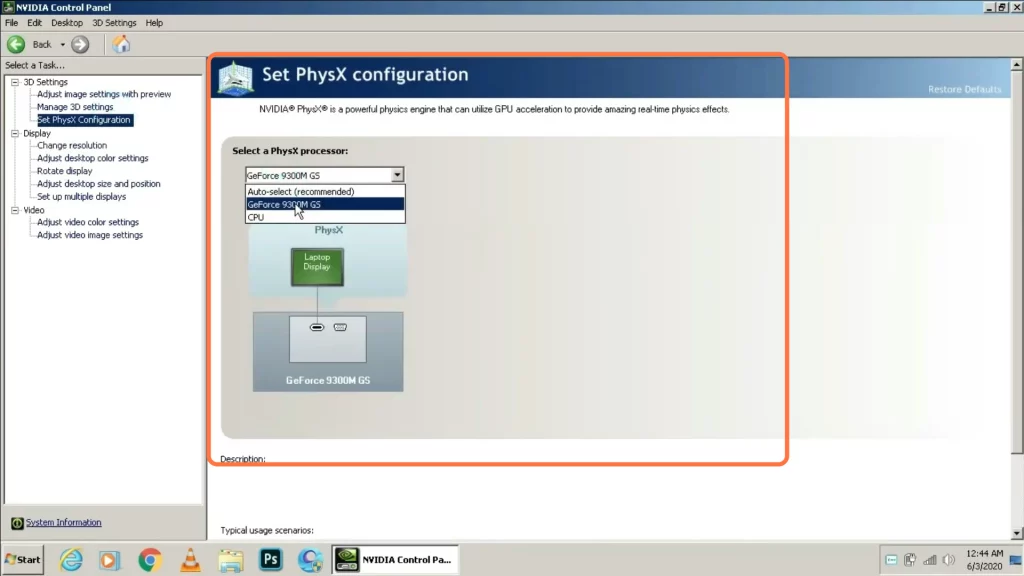Click the Show Desktop button in tray
Viewport: 1024px width, 576px height.
click(x=1016, y=560)
